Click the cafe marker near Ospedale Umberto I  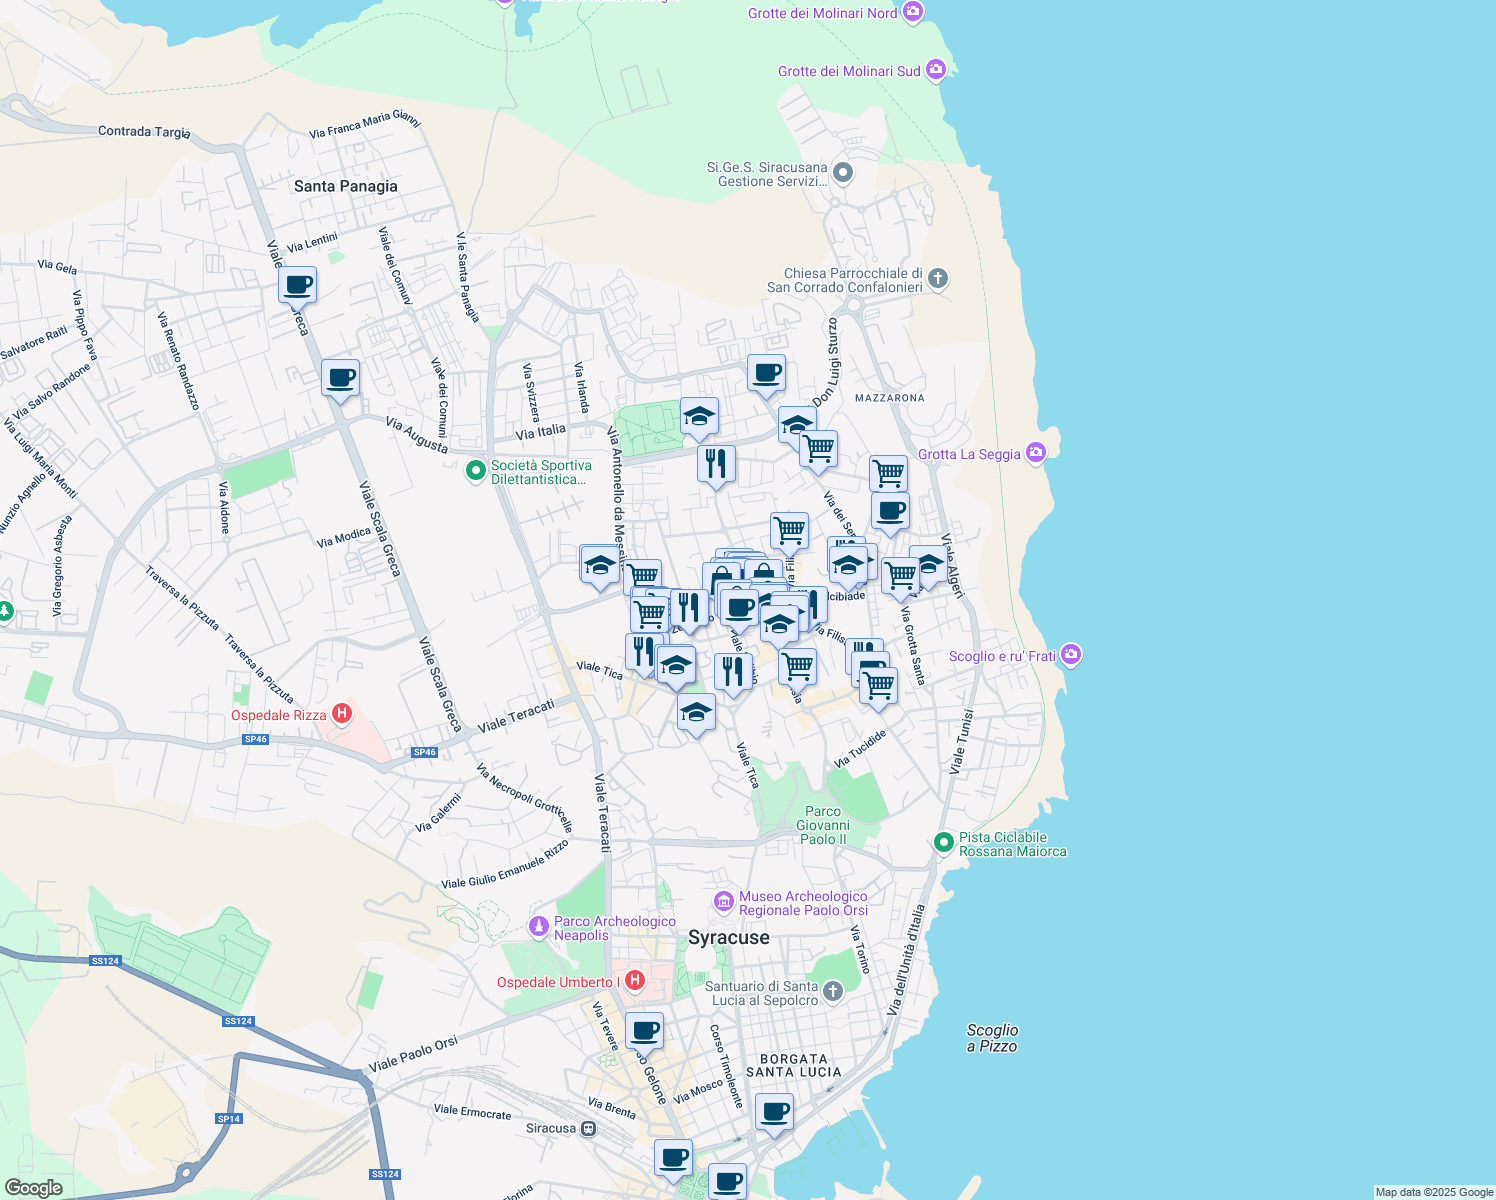[645, 1030]
